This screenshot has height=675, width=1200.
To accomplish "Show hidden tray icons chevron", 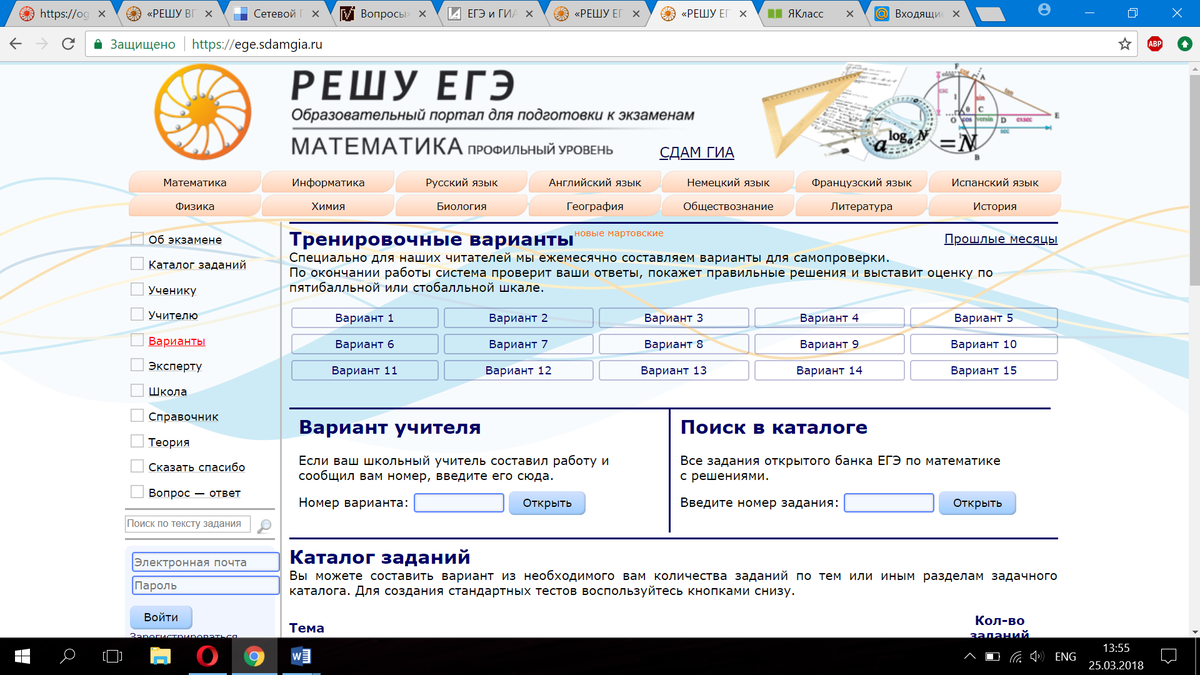I will (969, 656).
